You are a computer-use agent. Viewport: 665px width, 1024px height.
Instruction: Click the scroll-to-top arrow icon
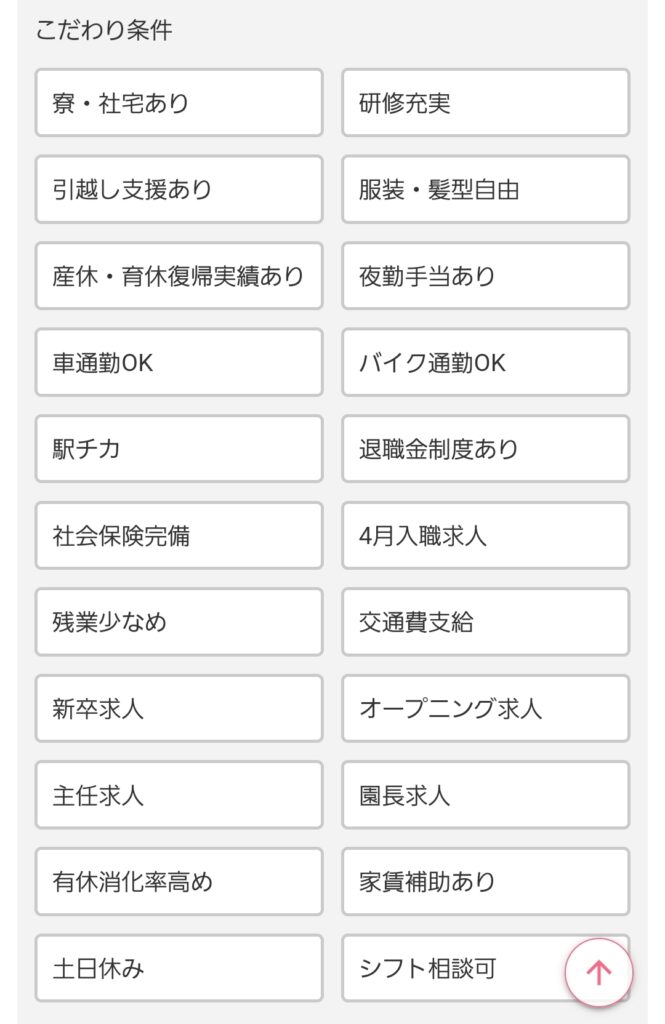597,969
